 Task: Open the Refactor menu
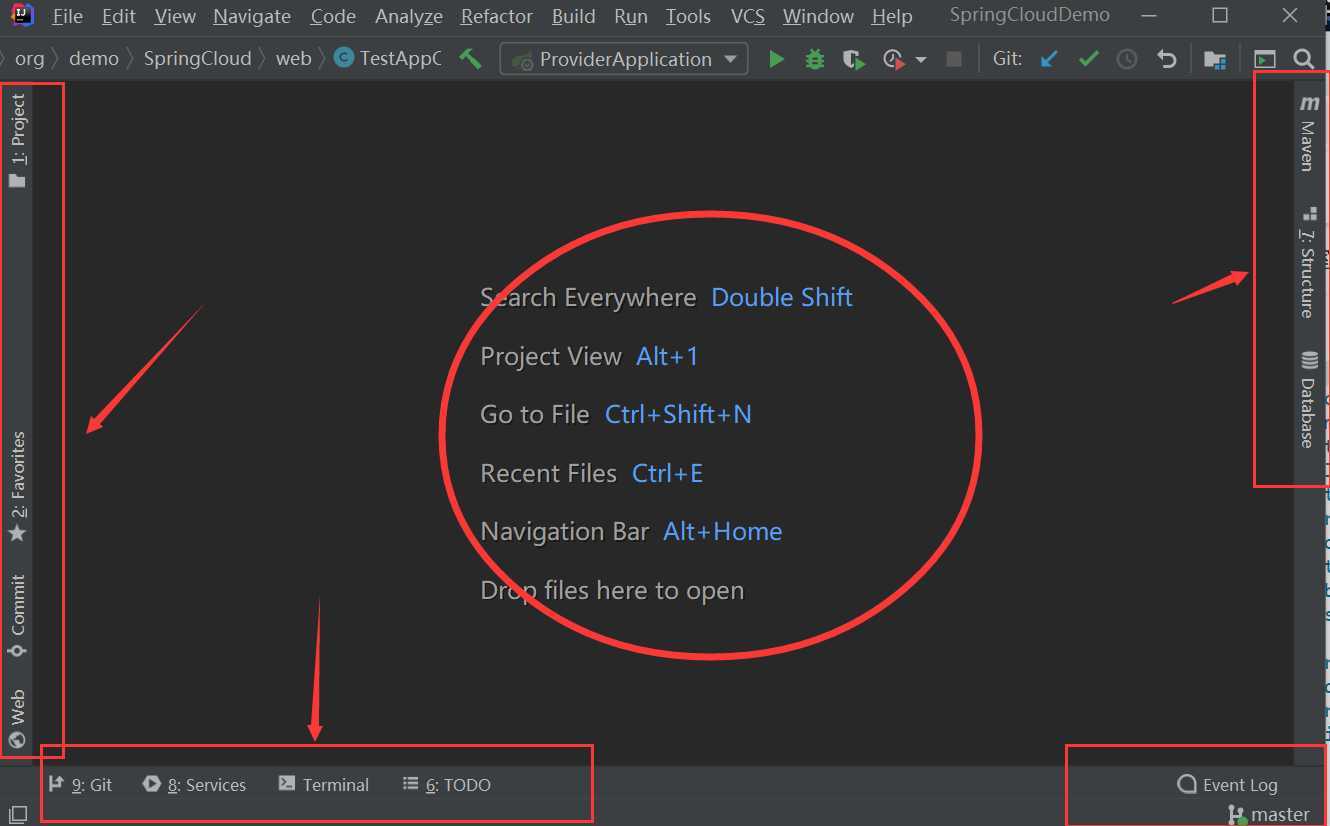496,17
